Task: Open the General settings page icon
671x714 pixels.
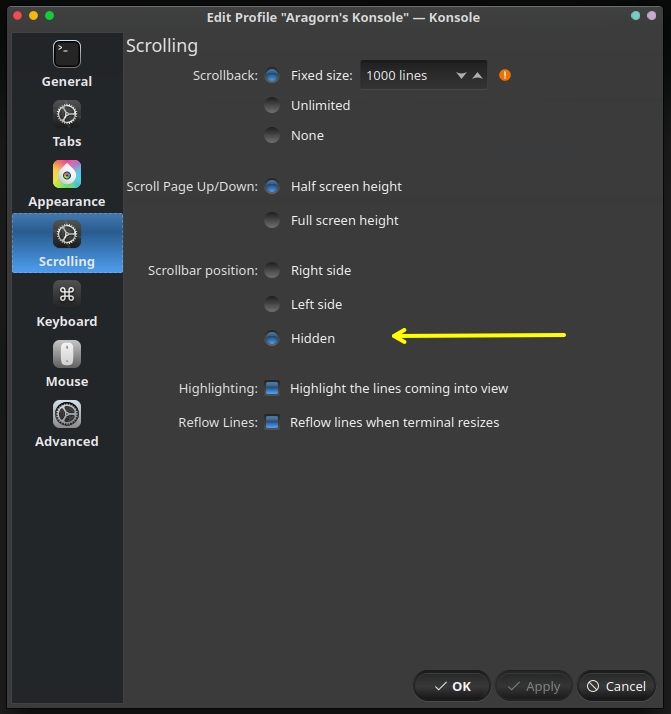Action: click(67, 54)
